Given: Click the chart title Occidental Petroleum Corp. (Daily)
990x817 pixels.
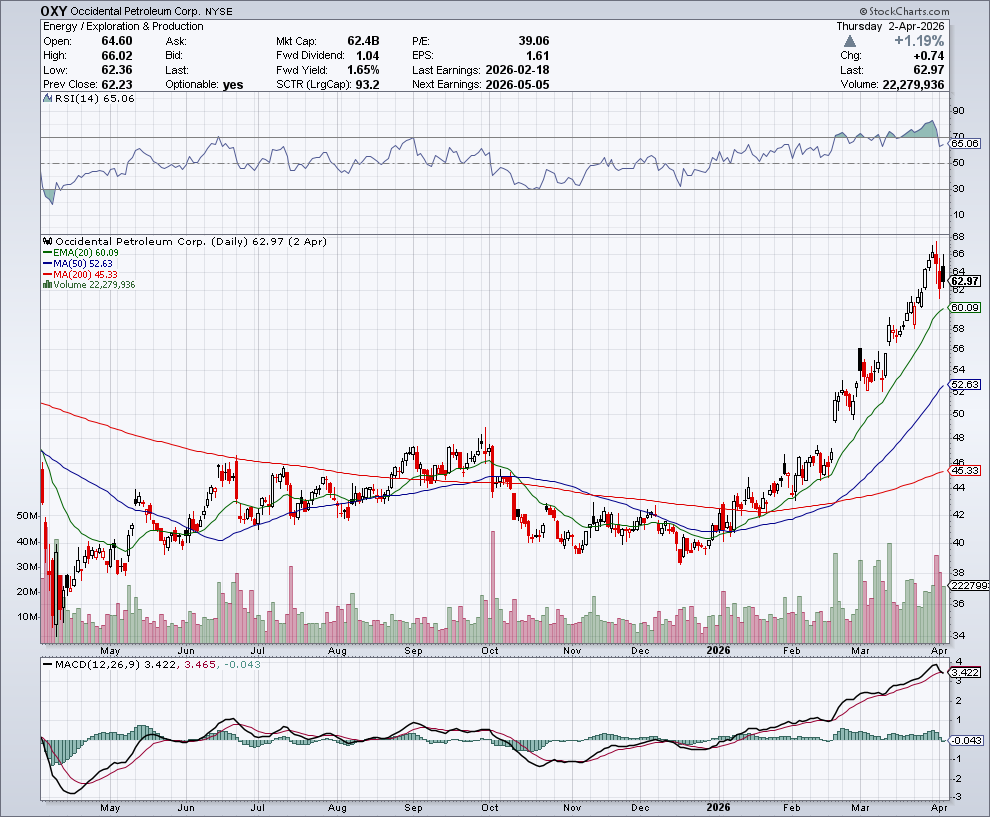Looking at the screenshot, I should coord(152,241).
